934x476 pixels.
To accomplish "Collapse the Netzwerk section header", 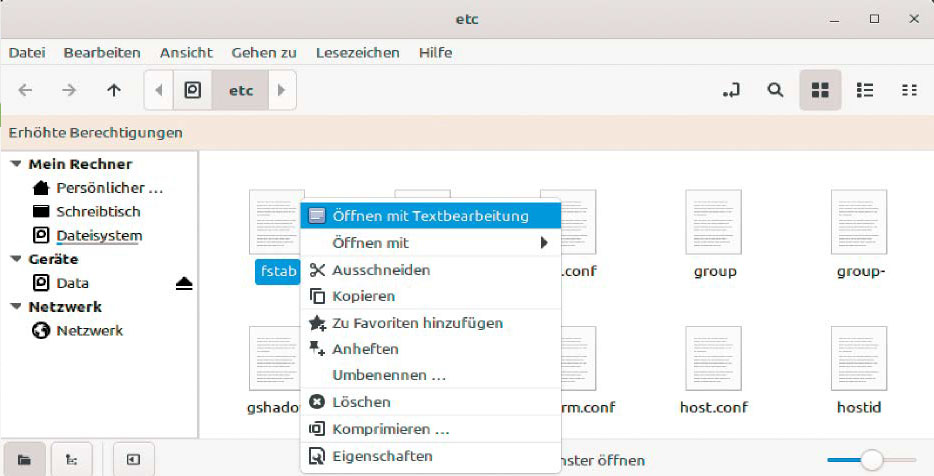I will coord(16,307).
